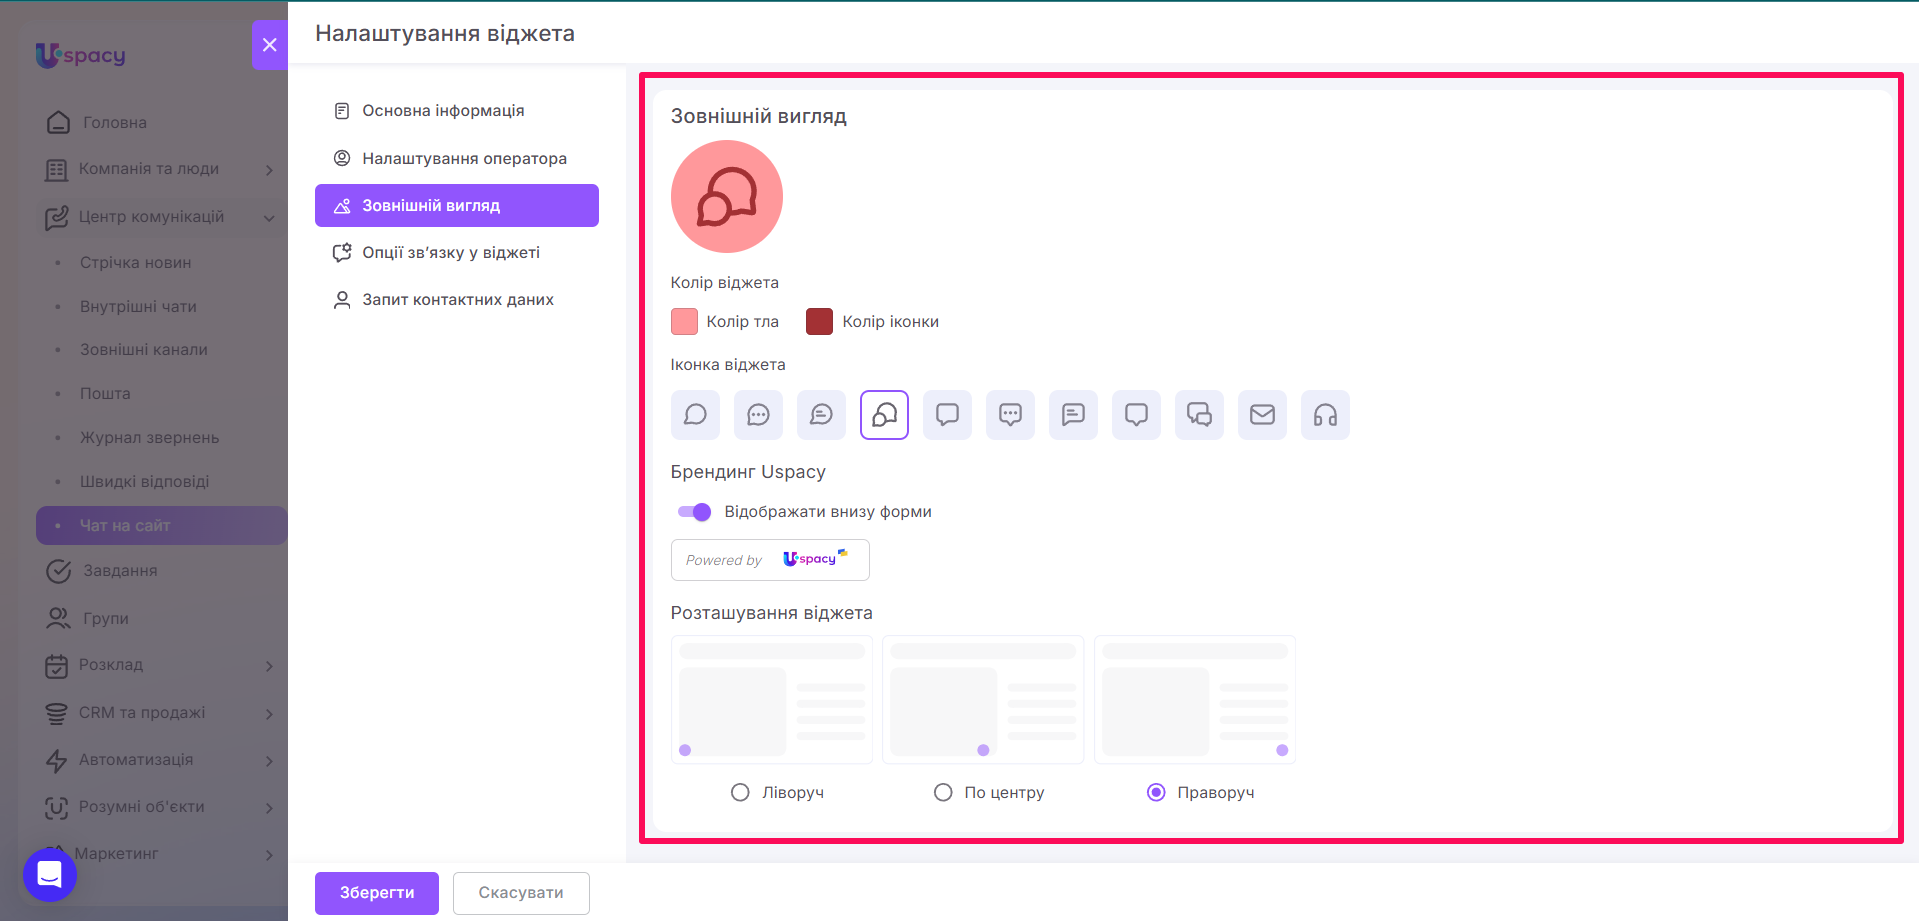
Task: Select the first plain round chat bubble icon
Action: coord(695,415)
